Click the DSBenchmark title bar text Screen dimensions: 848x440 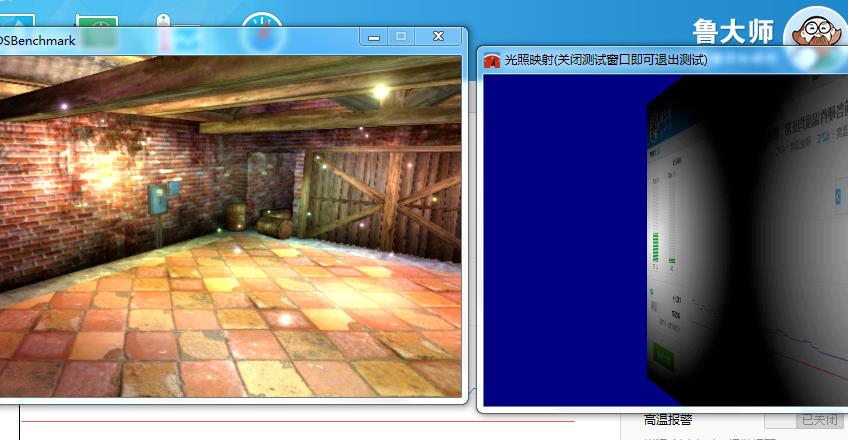pos(40,40)
